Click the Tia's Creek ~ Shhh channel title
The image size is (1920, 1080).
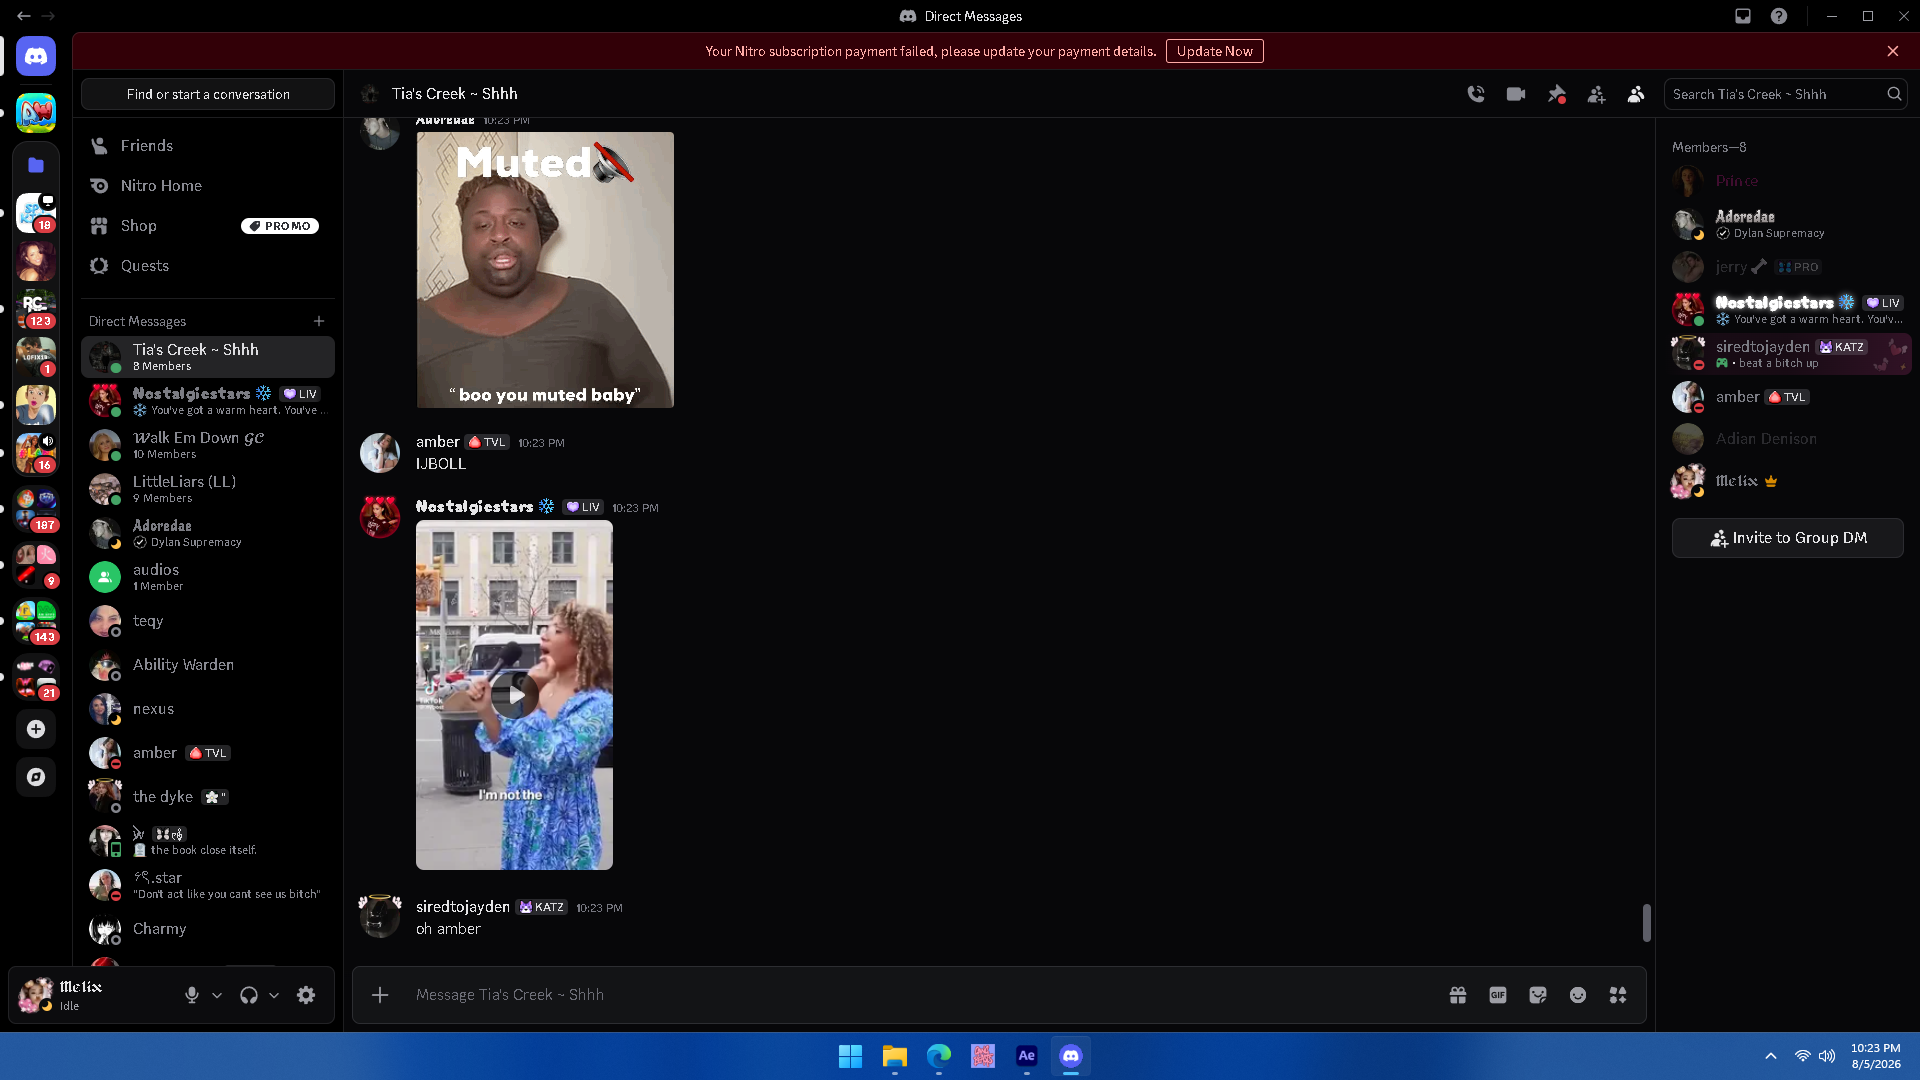click(x=454, y=94)
